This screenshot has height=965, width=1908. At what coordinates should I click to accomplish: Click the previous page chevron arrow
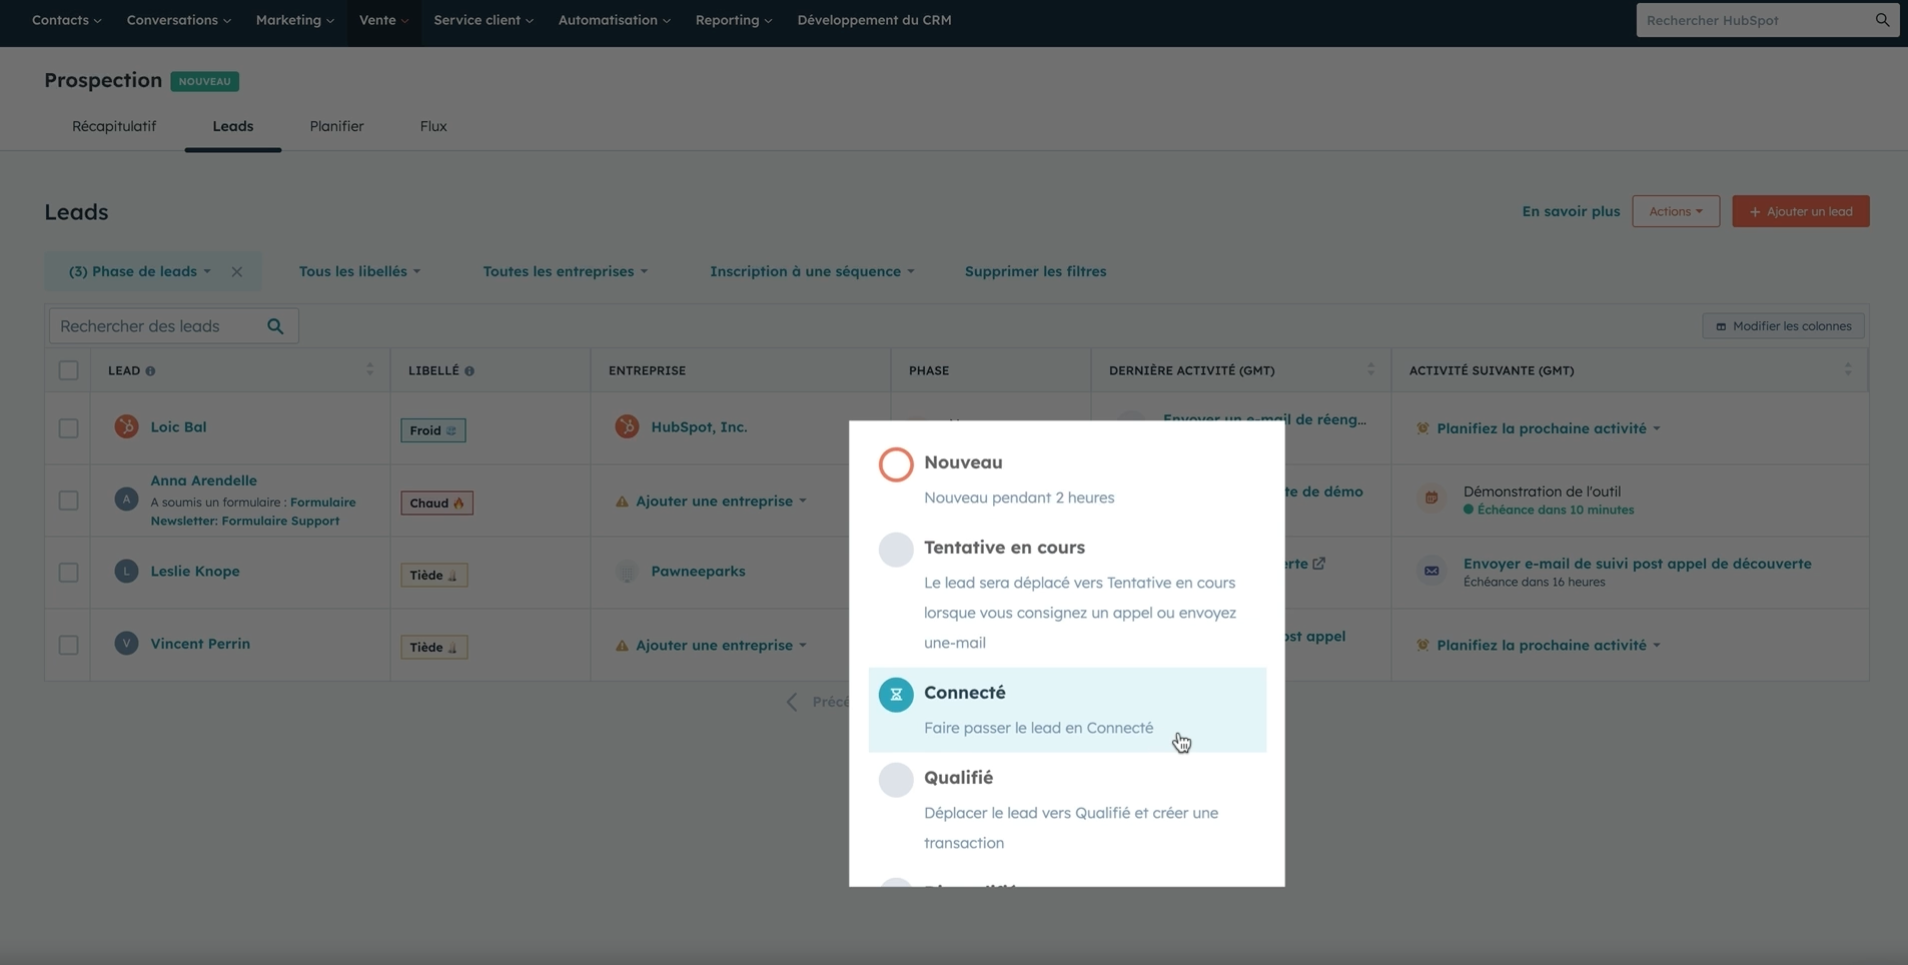click(x=792, y=702)
